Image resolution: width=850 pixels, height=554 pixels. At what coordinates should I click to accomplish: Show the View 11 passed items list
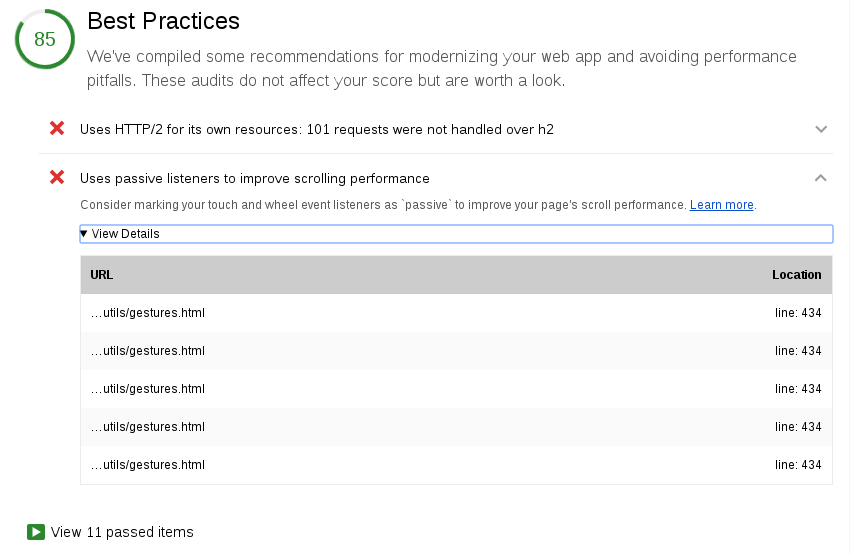(122, 532)
